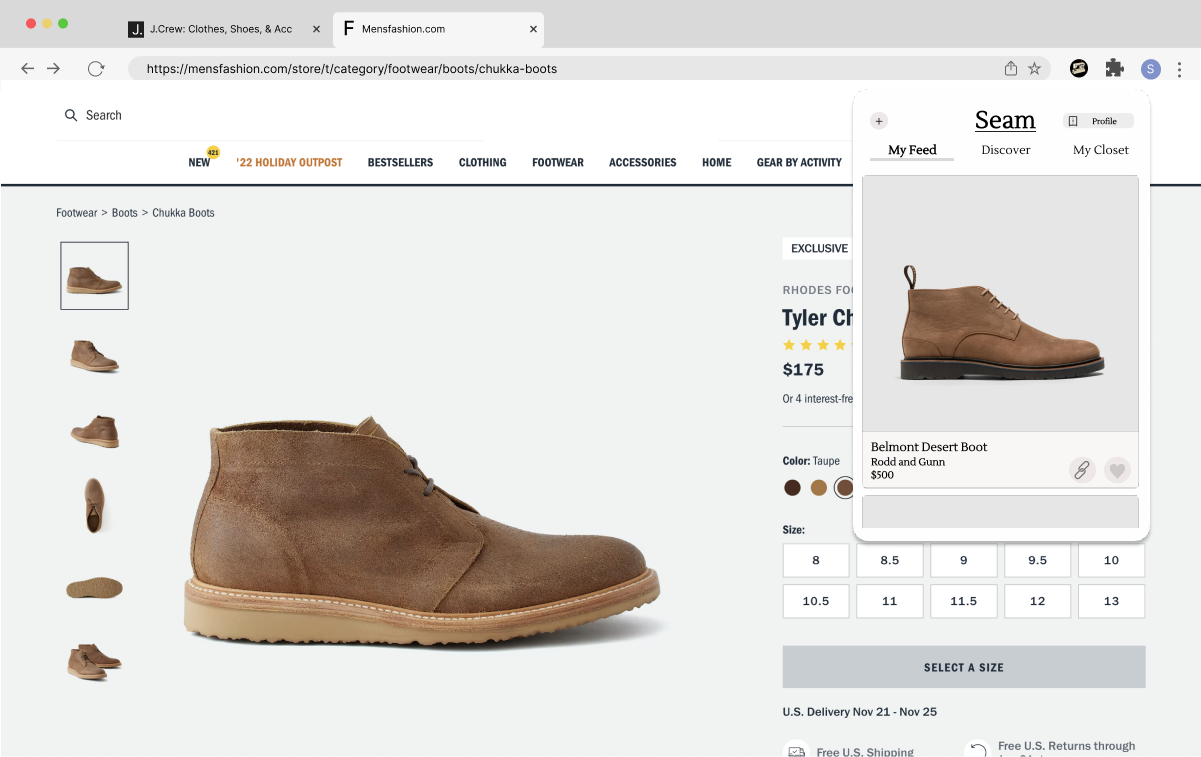Select the taupe color swatch
Viewport: 1201px width, 757px height.
845,488
